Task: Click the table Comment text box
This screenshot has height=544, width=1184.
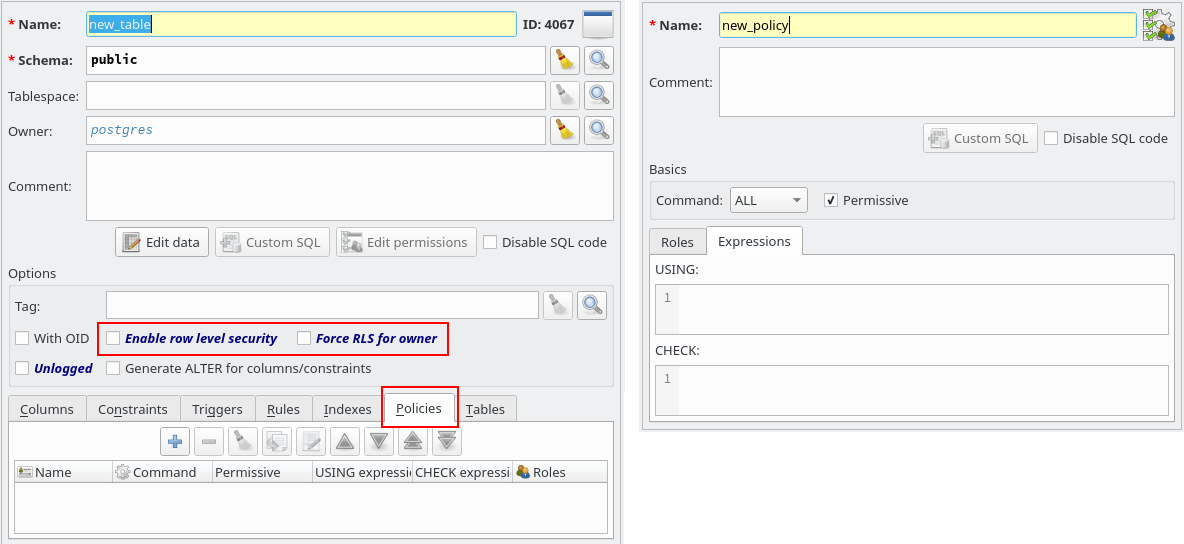Action: click(x=350, y=186)
